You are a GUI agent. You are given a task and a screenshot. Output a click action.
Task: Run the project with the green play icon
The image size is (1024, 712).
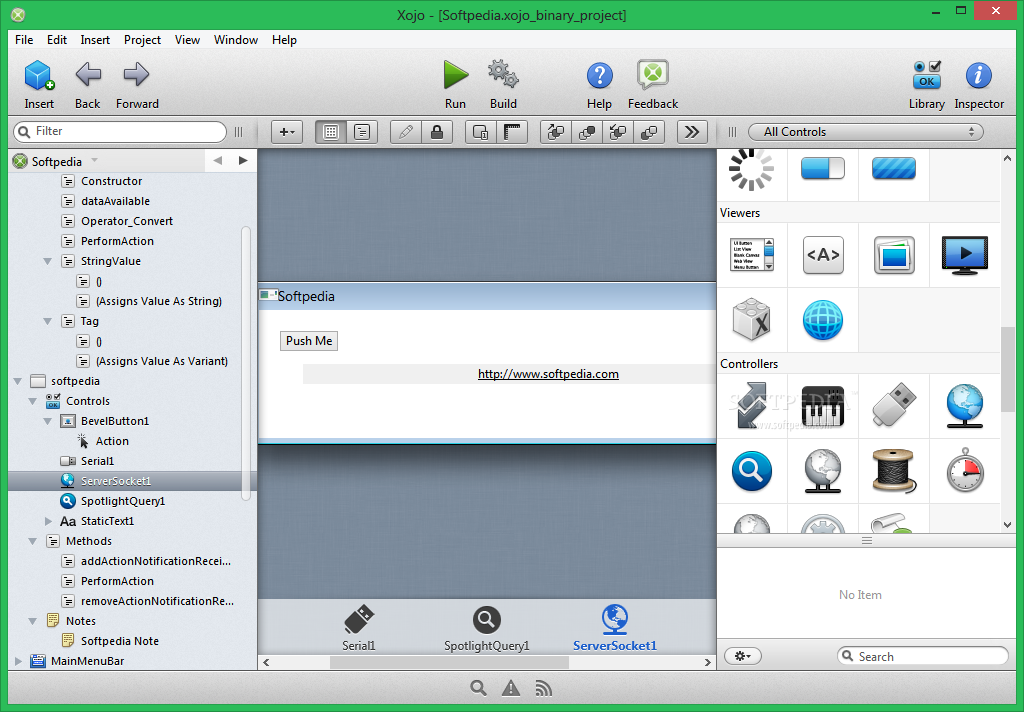click(x=455, y=74)
